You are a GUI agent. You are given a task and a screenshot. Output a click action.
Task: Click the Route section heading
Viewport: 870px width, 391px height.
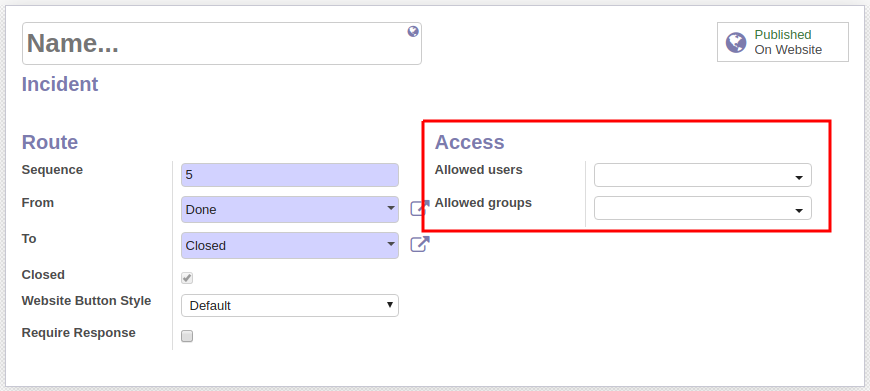tap(50, 142)
